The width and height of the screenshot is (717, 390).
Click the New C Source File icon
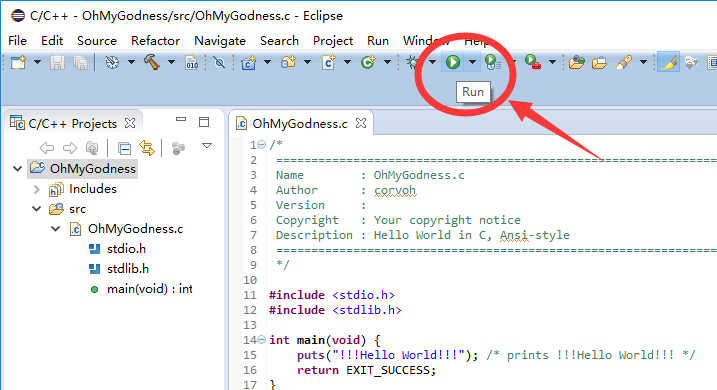[329, 62]
